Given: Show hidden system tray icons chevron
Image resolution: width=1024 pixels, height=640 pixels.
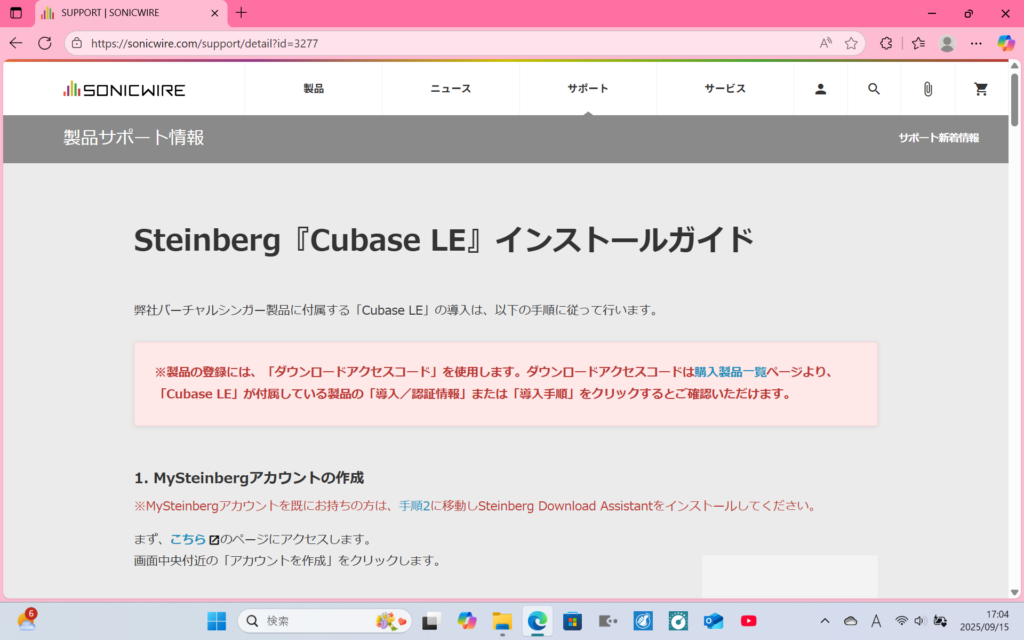Looking at the screenshot, I should coord(824,621).
